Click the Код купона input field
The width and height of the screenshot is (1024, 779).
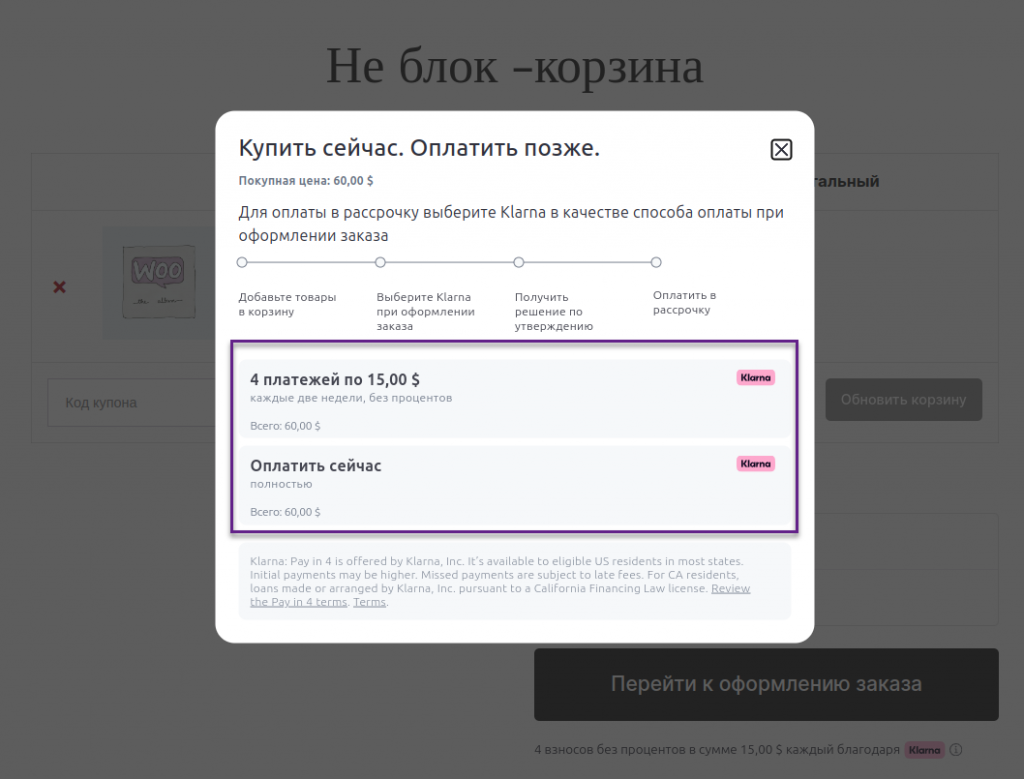click(130, 401)
